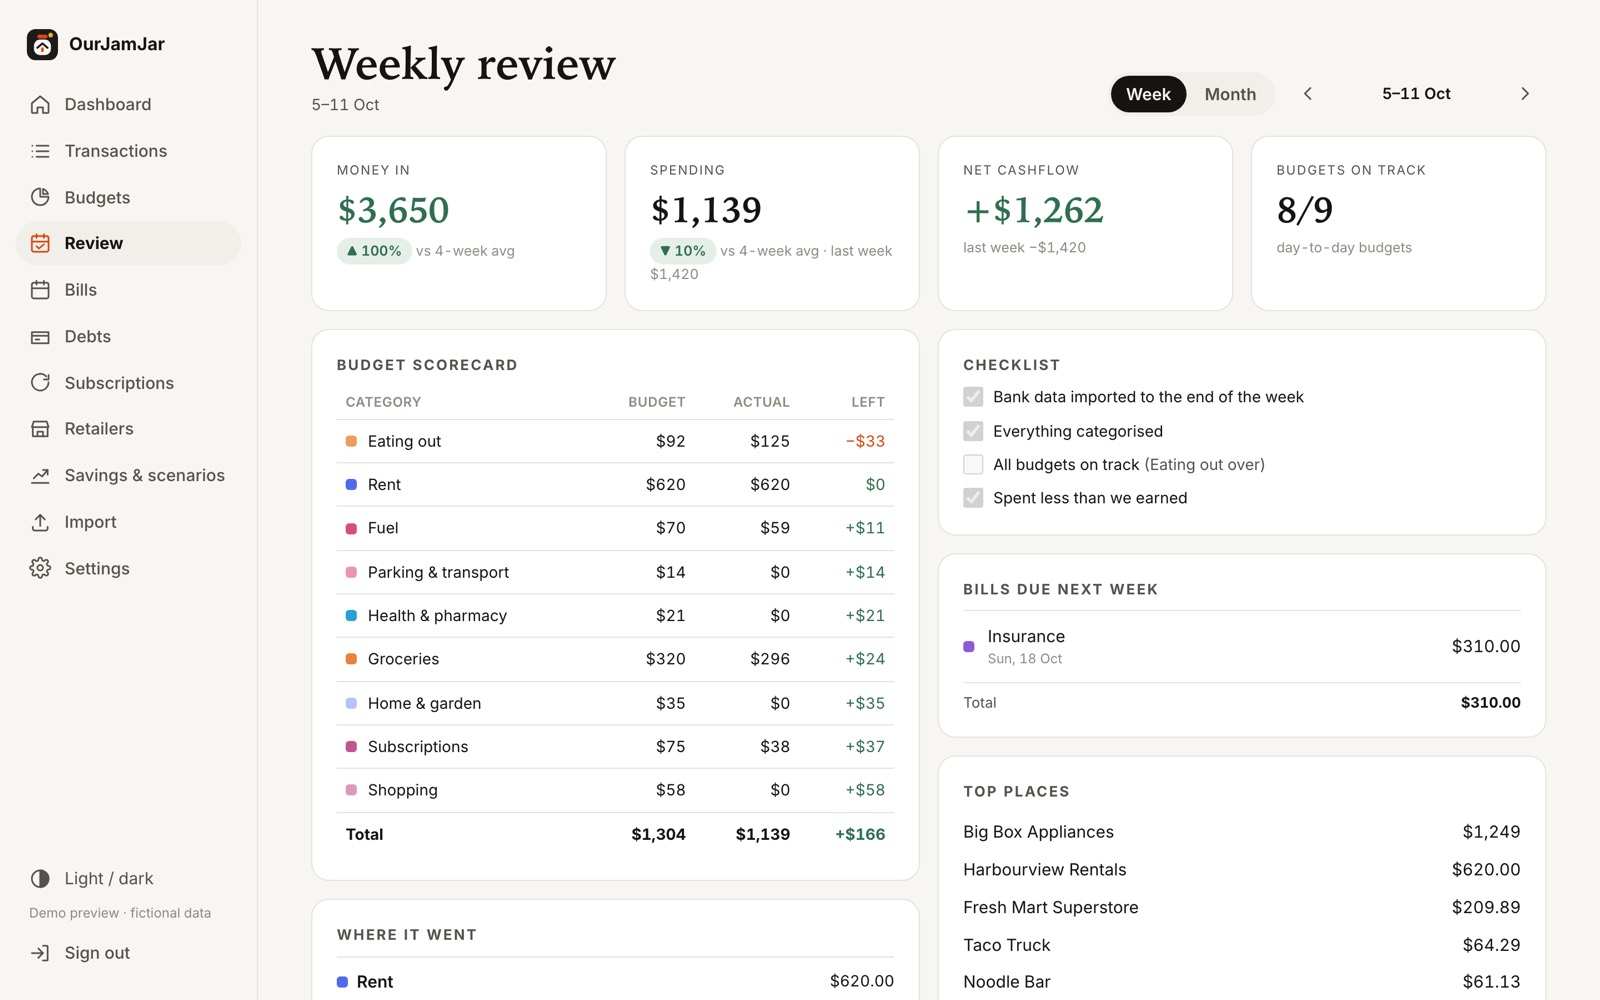Select the Week view tab
This screenshot has width=1600, height=1000.
coord(1148,94)
